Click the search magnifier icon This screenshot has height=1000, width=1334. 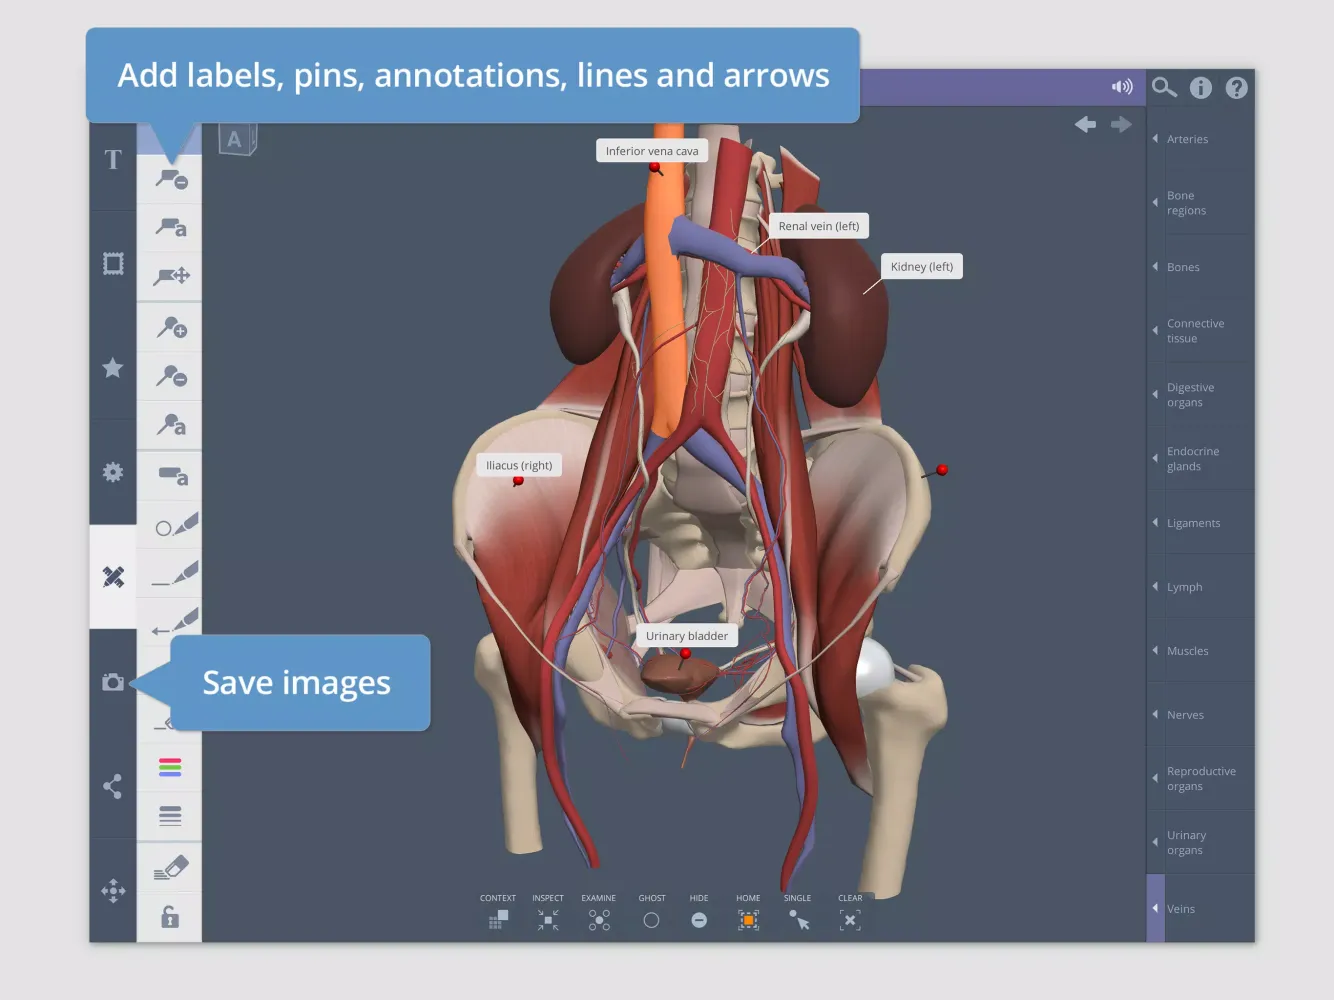click(x=1163, y=88)
